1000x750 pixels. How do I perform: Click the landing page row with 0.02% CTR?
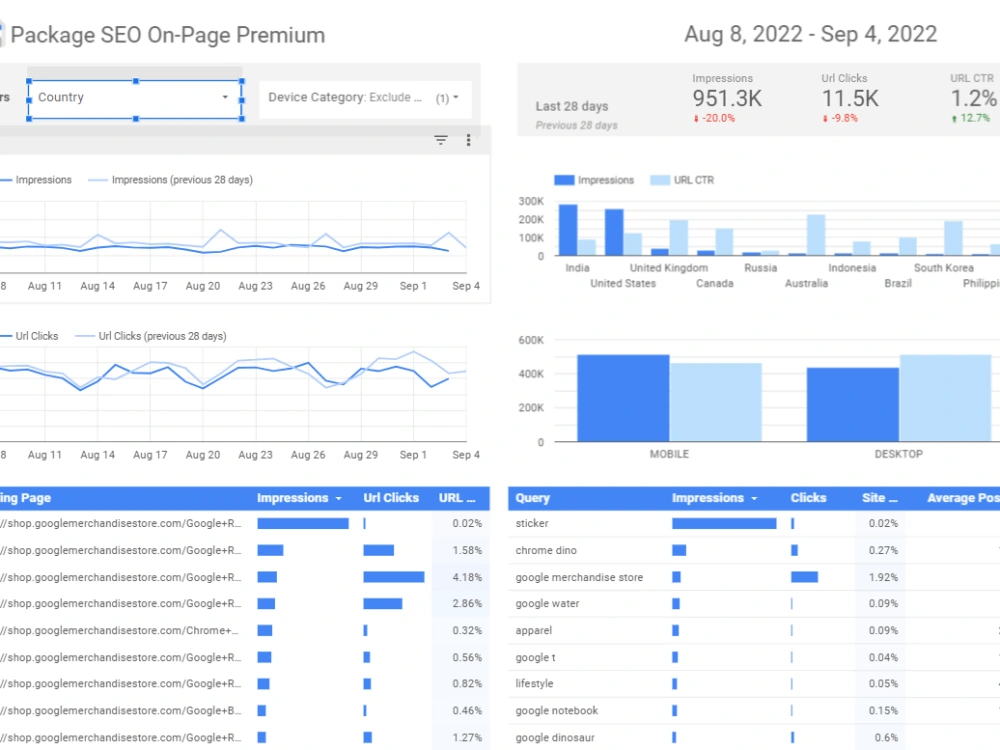(x=244, y=524)
